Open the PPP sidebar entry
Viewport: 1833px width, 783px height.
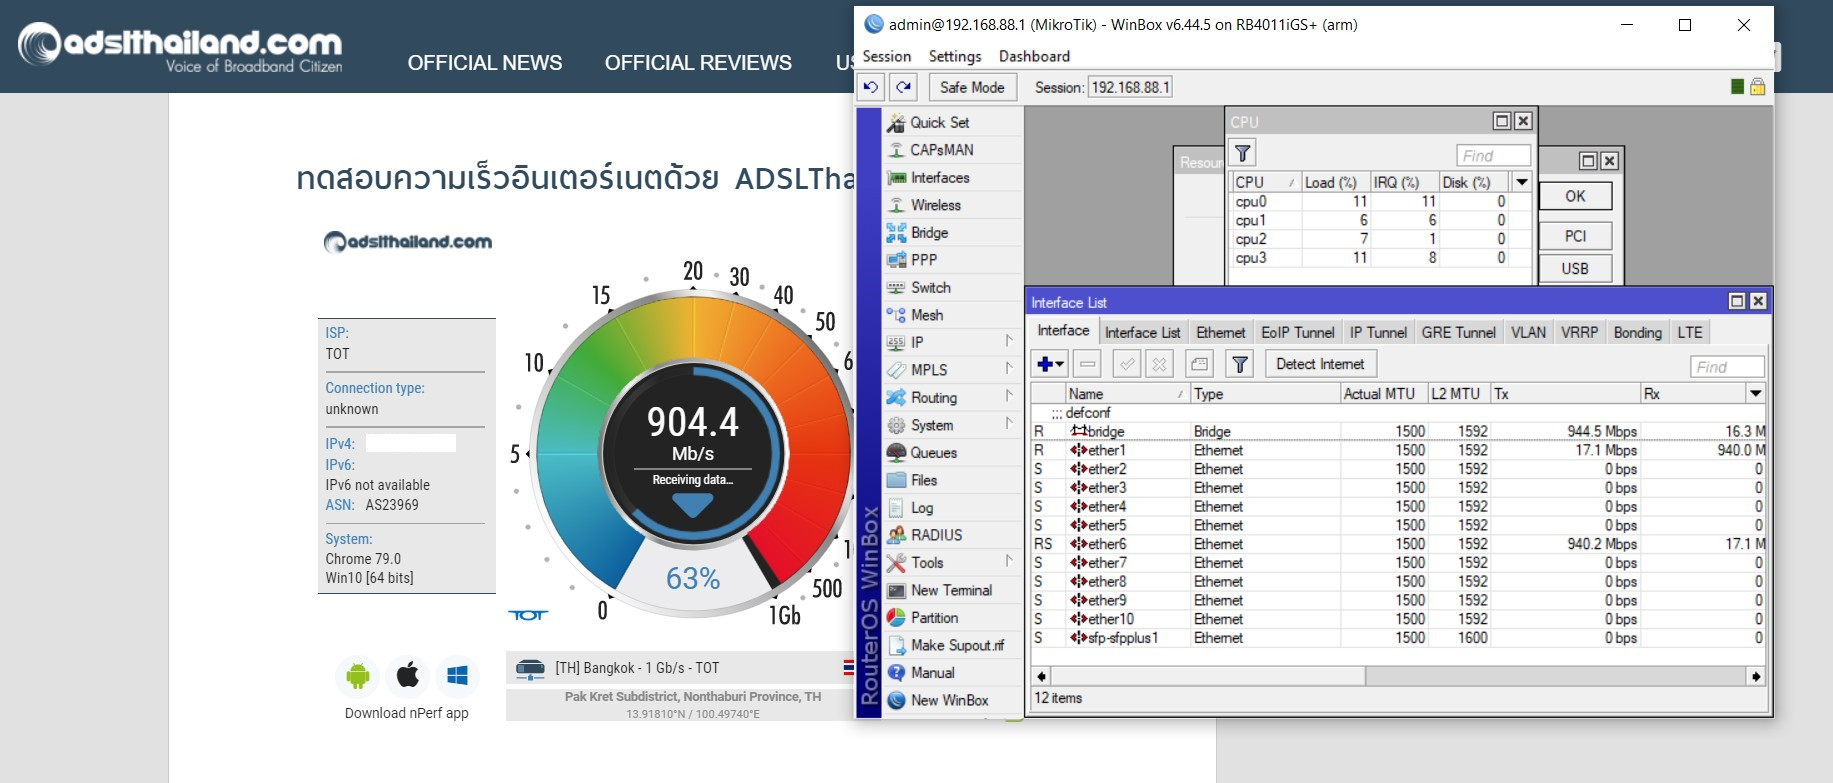(923, 260)
